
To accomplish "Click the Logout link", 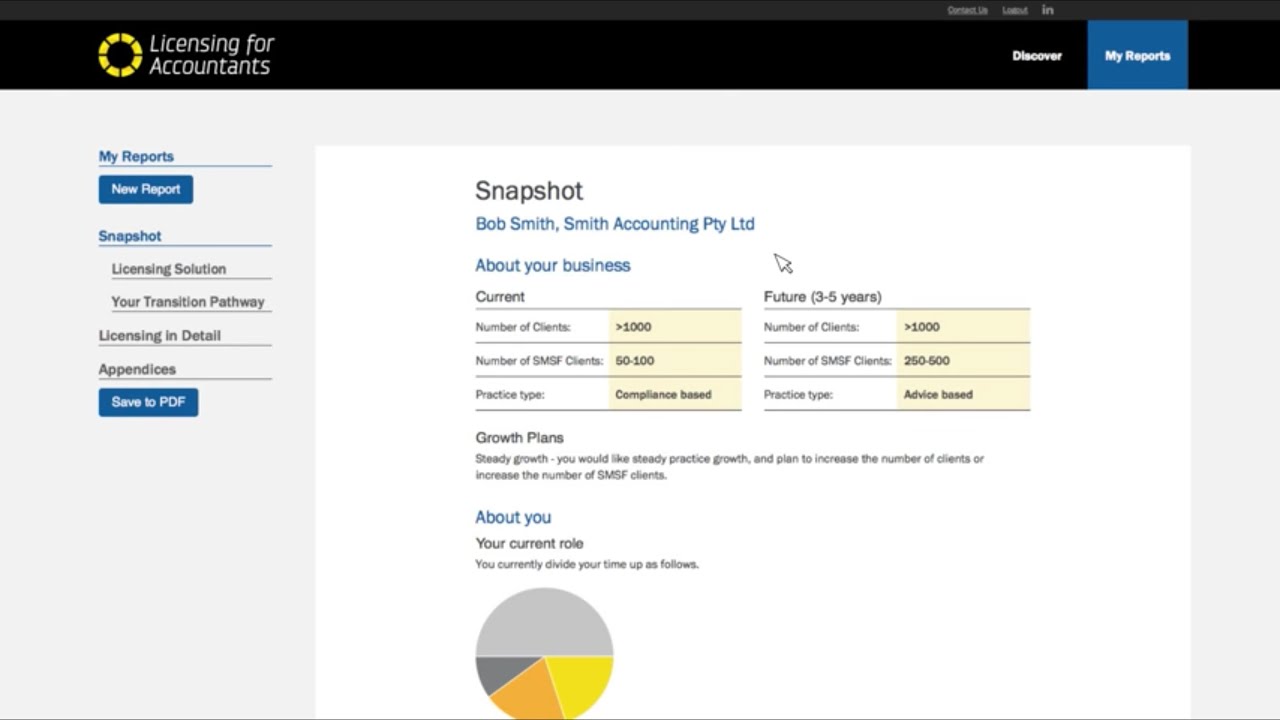I will (x=1015, y=10).
